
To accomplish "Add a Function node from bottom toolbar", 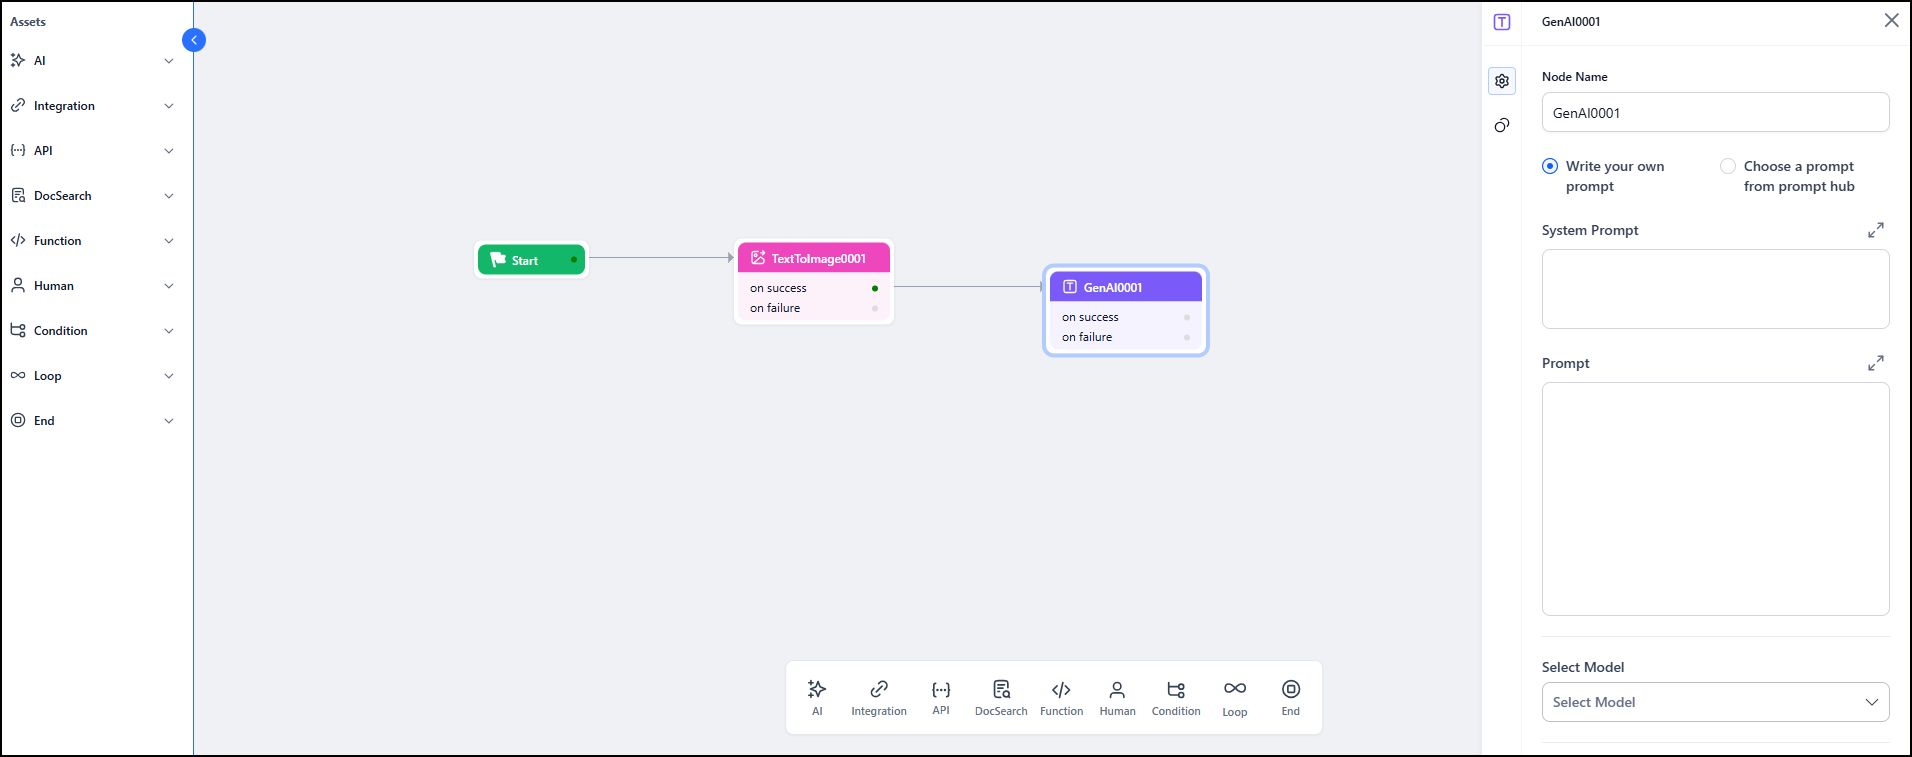I will coord(1061,697).
